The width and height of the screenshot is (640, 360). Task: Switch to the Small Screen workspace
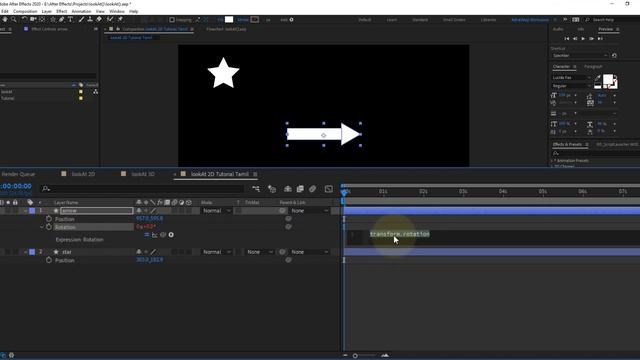click(x=454, y=20)
